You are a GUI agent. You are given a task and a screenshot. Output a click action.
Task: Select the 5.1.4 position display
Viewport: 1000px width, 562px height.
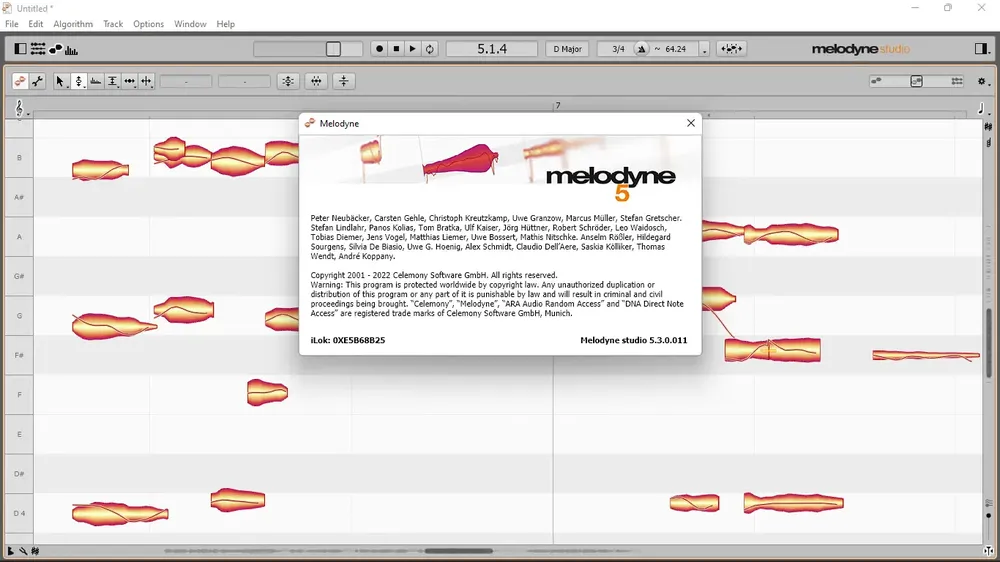[492, 48]
